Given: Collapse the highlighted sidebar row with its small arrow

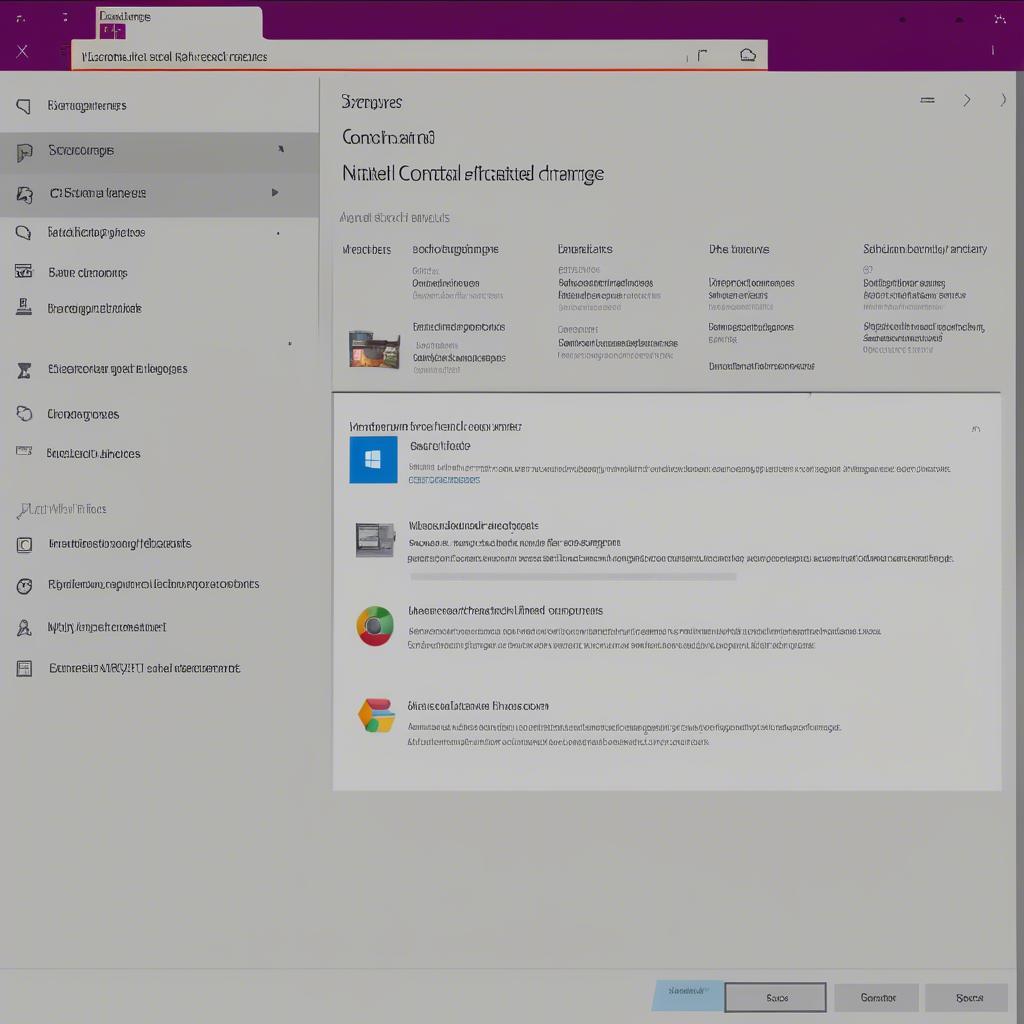Looking at the screenshot, I should pyautogui.click(x=281, y=149).
